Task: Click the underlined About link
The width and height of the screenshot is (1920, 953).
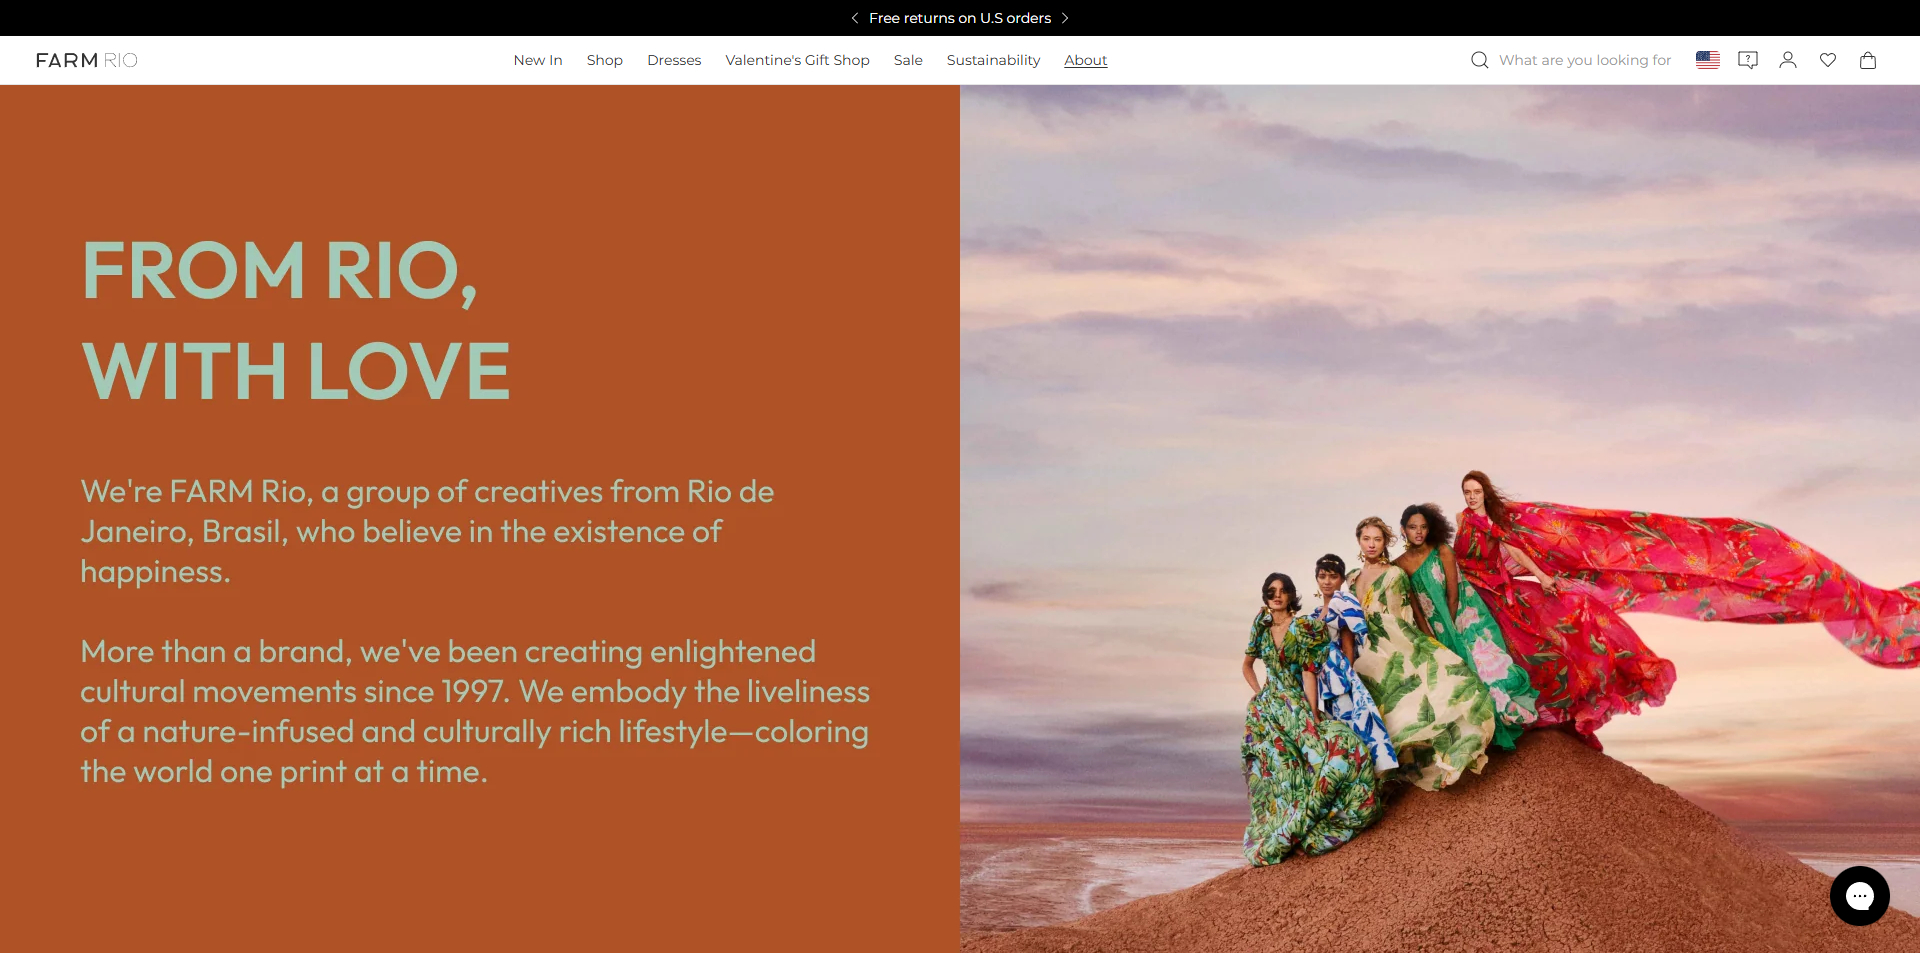Action: (1085, 60)
